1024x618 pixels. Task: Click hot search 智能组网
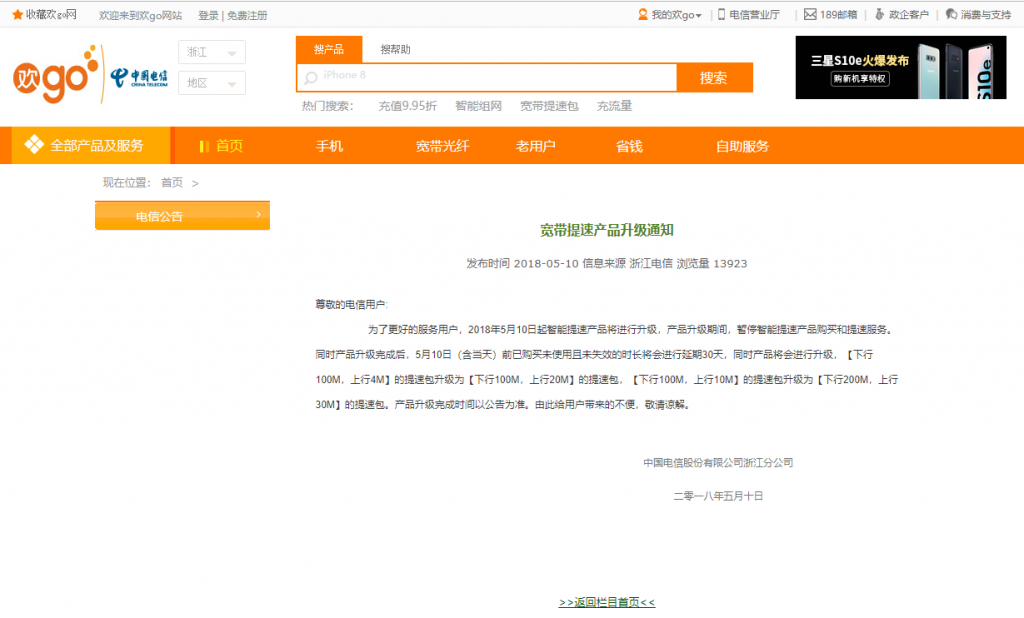(478, 106)
